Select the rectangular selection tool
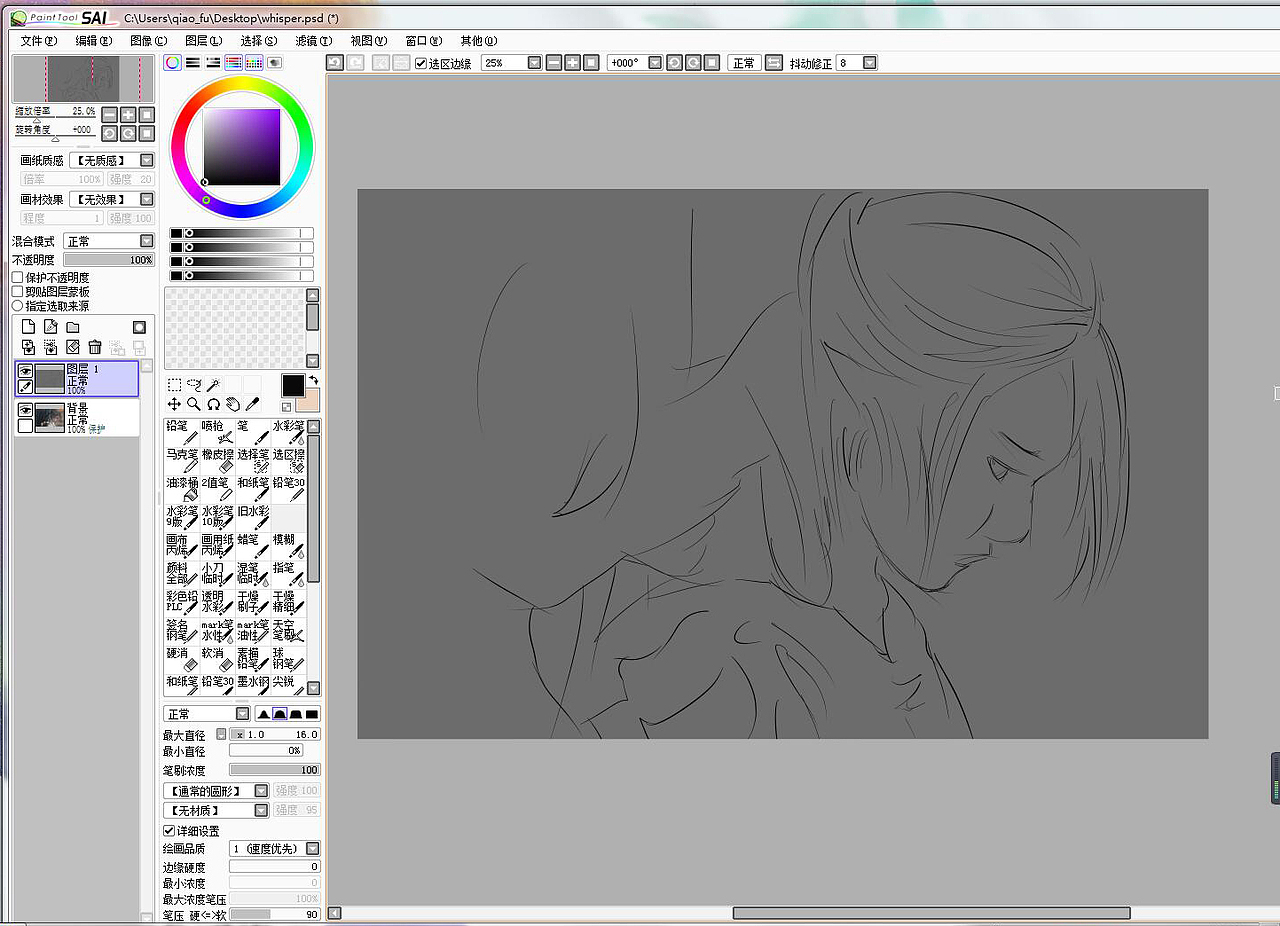 pos(174,384)
